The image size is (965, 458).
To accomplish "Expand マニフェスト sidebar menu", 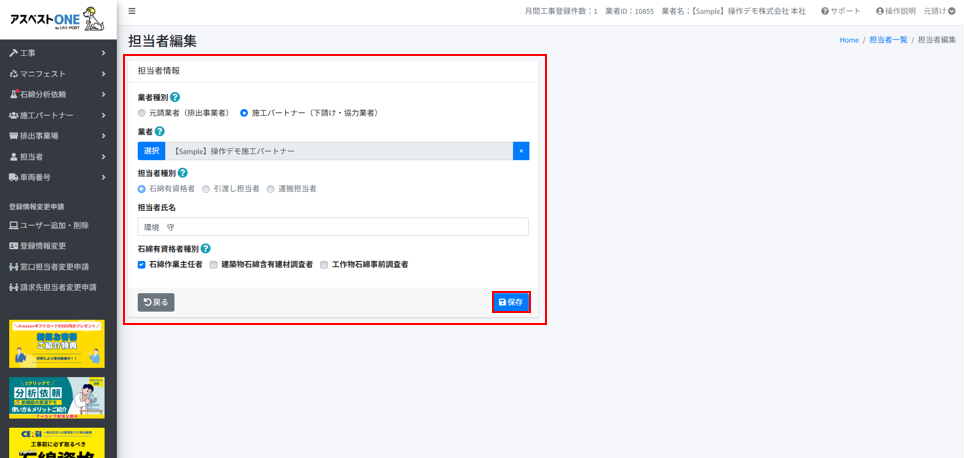I will pyautogui.click(x=57, y=74).
